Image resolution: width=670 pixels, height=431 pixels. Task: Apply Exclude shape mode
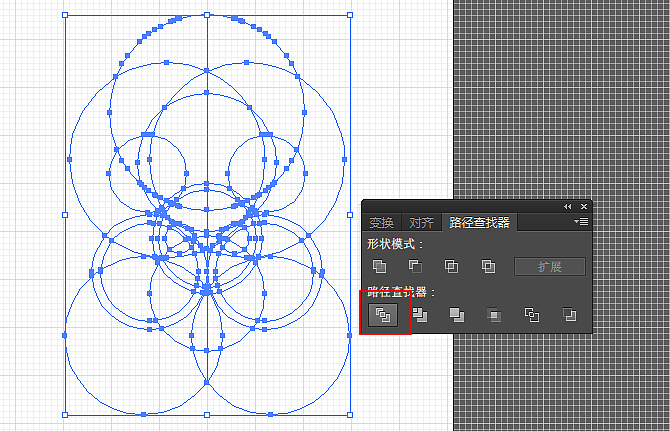tap(488, 267)
